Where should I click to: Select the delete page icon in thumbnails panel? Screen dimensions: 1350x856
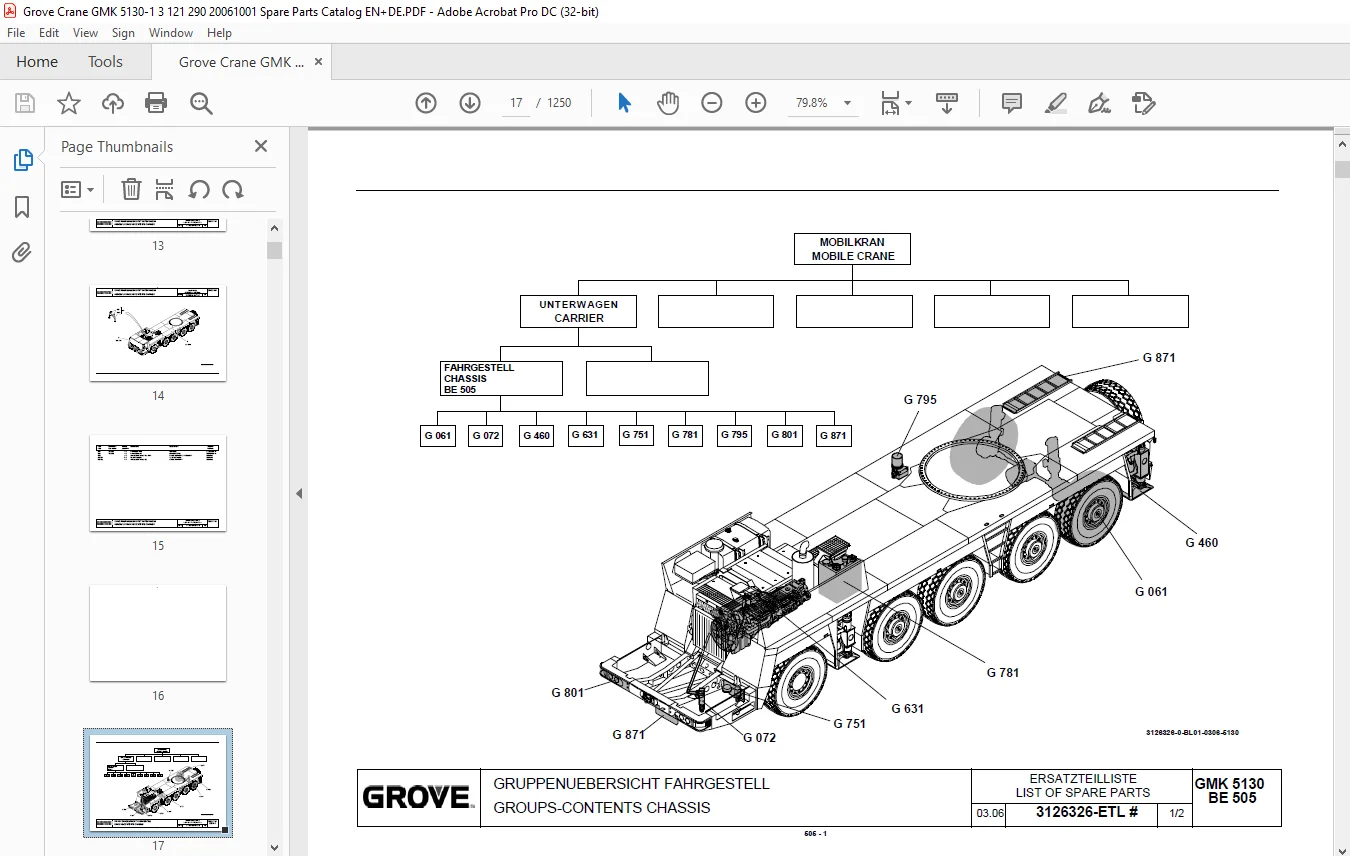pyautogui.click(x=131, y=189)
